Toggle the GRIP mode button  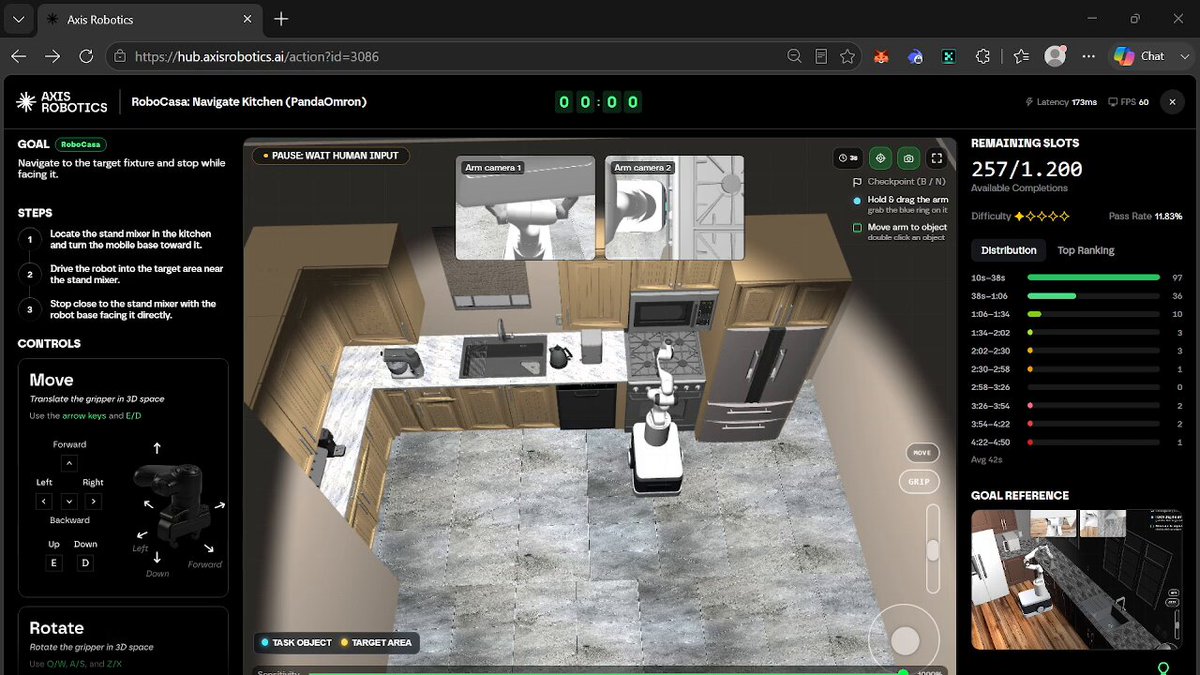pyautogui.click(x=919, y=481)
